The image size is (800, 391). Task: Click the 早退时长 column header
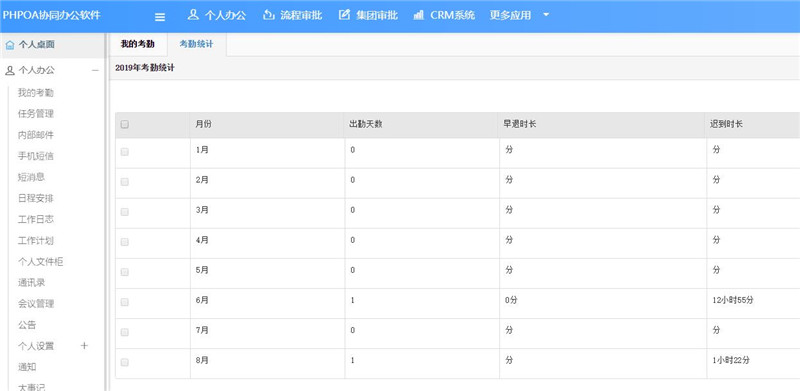tap(520, 124)
